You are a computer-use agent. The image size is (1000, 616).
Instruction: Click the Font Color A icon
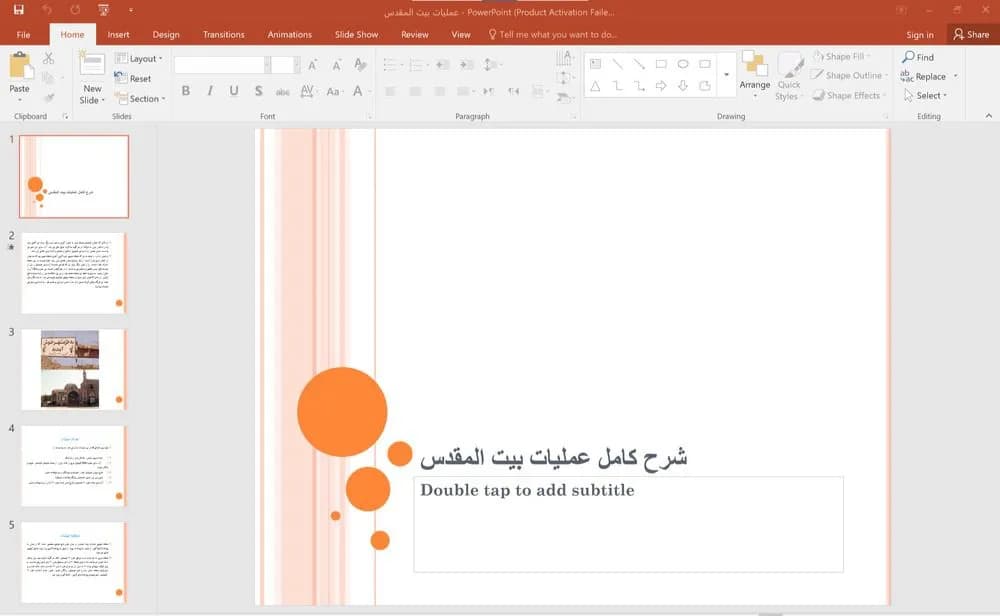point(358,91)
